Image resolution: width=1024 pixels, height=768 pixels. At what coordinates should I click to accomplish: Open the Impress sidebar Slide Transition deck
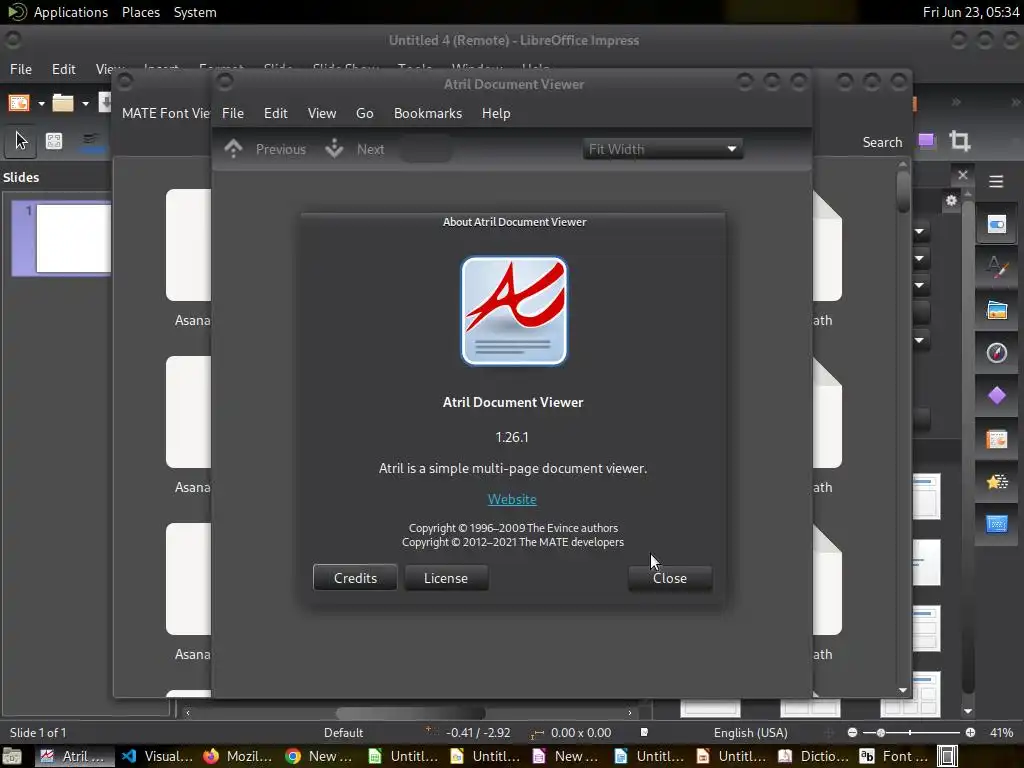click(x=997, y=440)
